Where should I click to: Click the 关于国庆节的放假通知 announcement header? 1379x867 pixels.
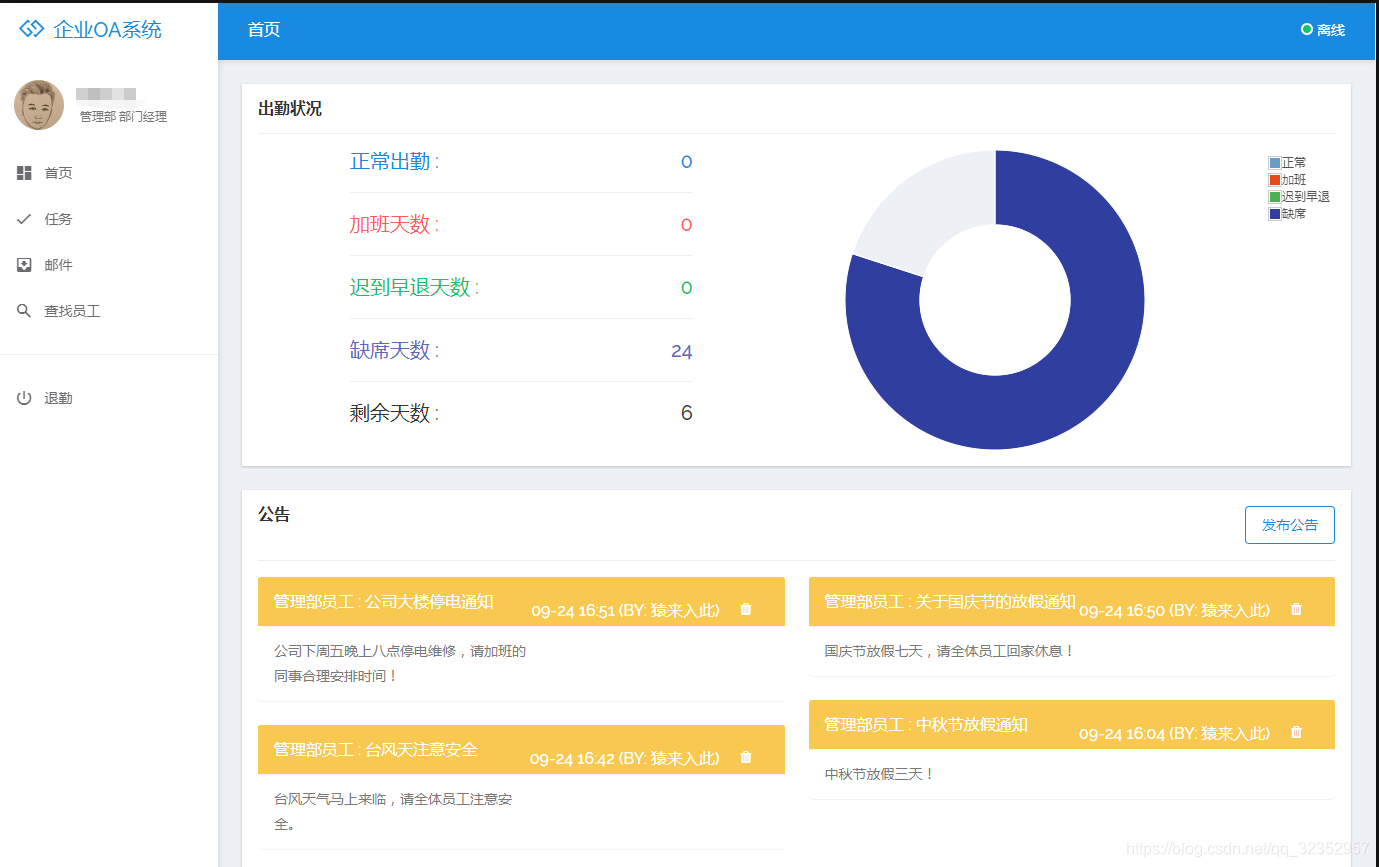tap(1072, 601)
